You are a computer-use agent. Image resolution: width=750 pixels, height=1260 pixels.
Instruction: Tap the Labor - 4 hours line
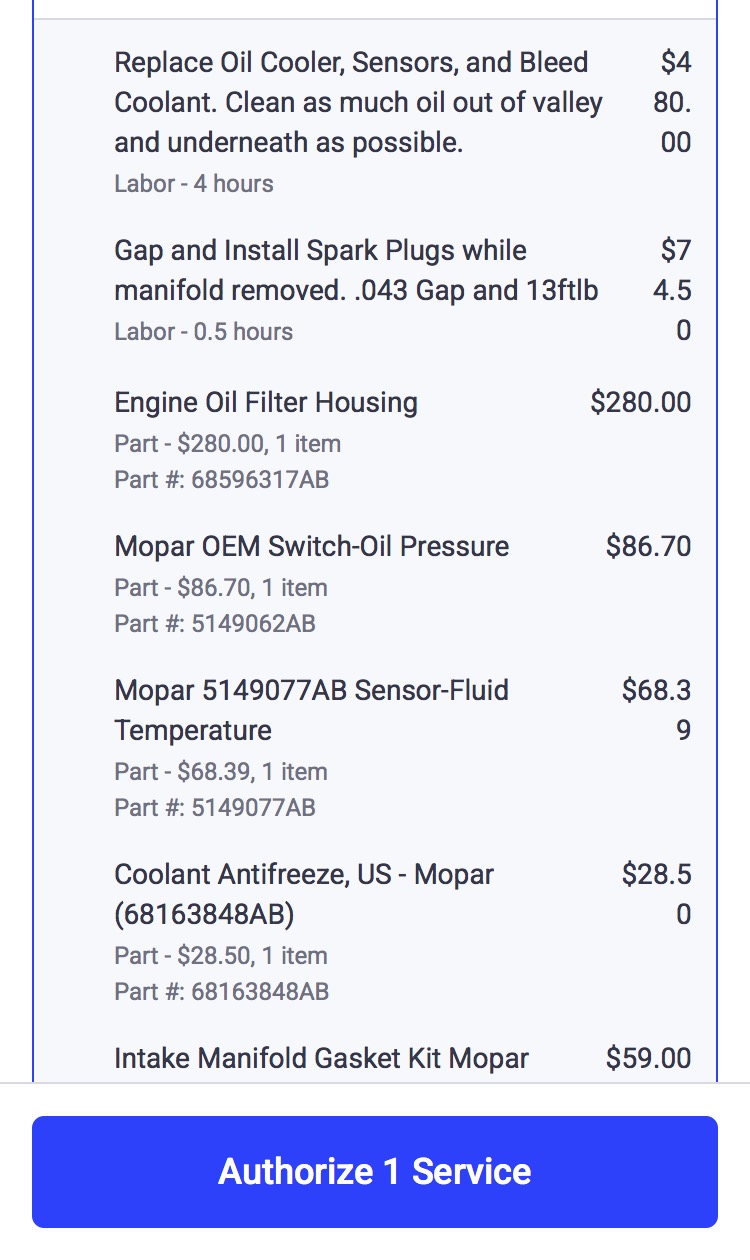(x=194, y=184)
